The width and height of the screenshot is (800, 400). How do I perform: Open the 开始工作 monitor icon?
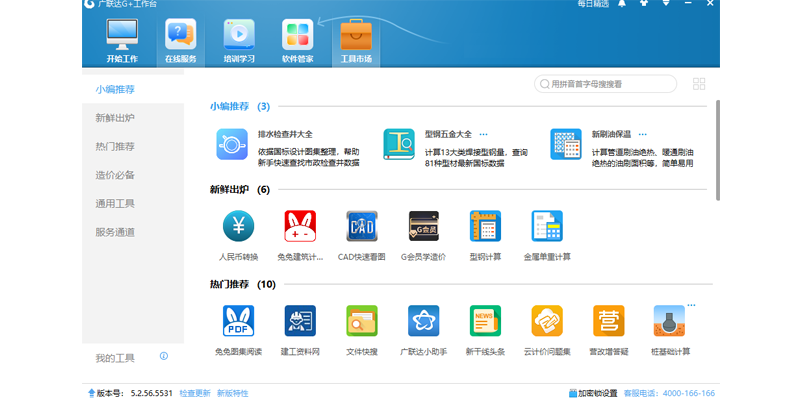[122, 34]
